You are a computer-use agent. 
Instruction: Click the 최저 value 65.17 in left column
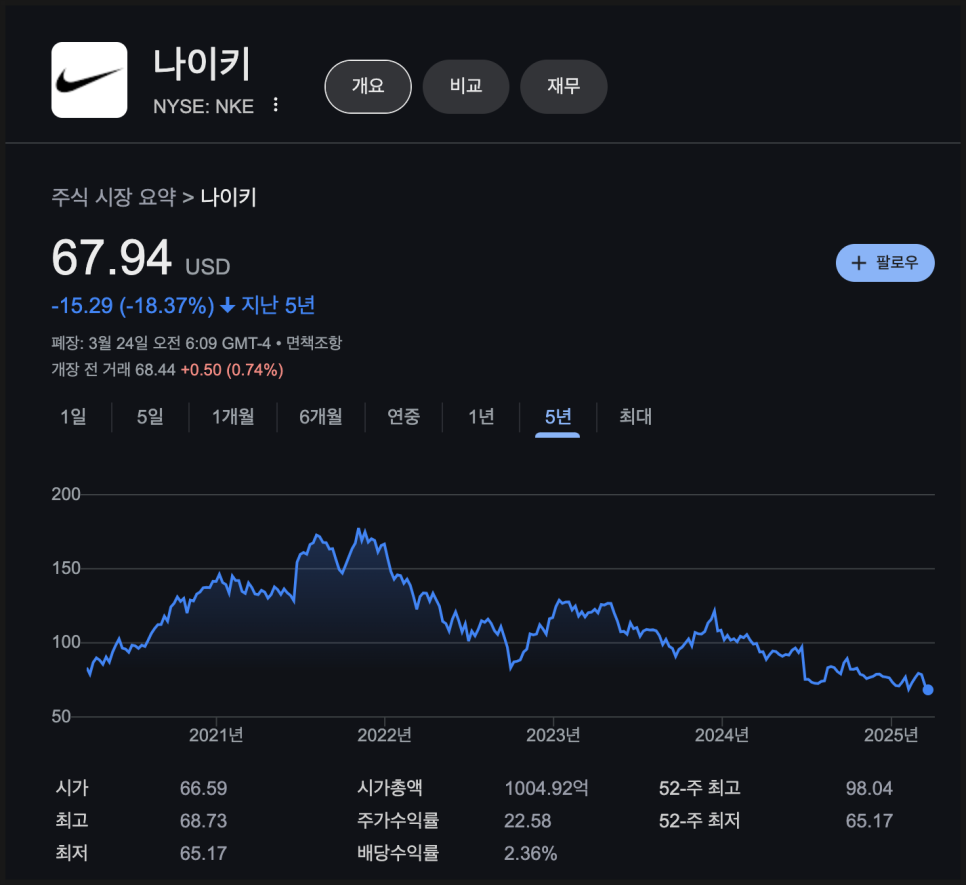(x=203, y=854)
